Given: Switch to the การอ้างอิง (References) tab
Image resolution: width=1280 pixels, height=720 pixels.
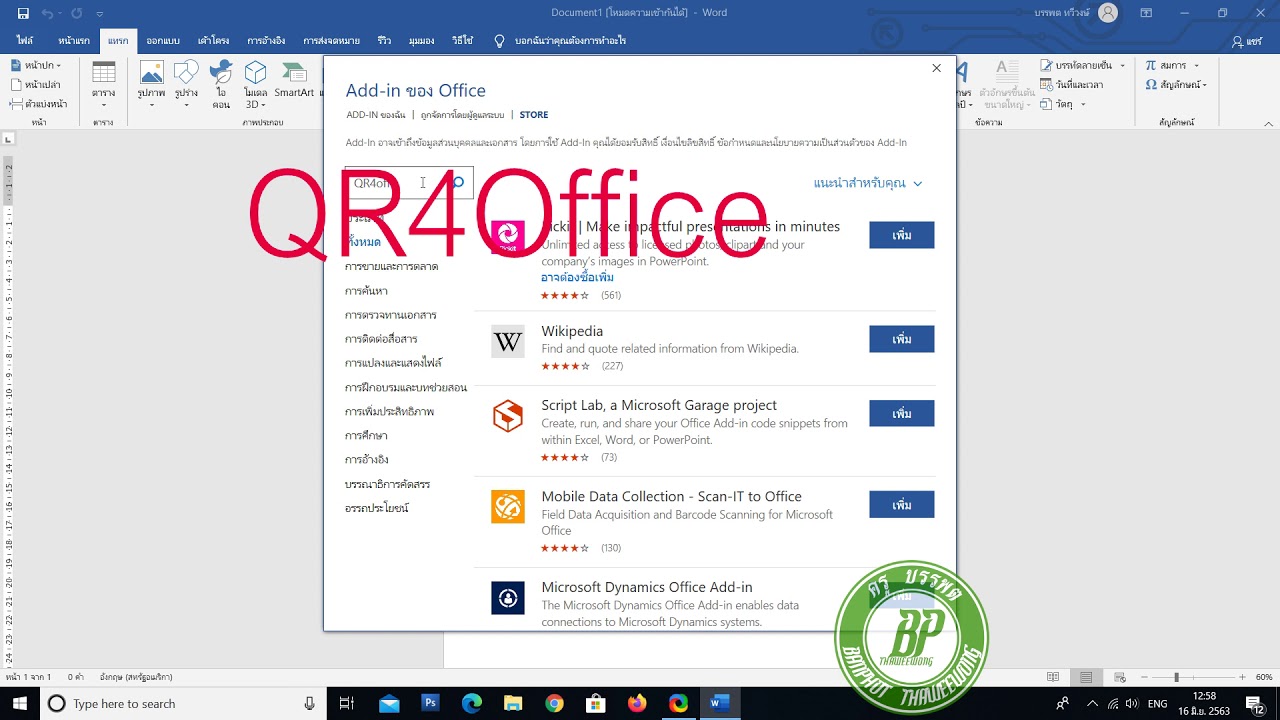Looking at the screenshot, I should tap(266, 41).
